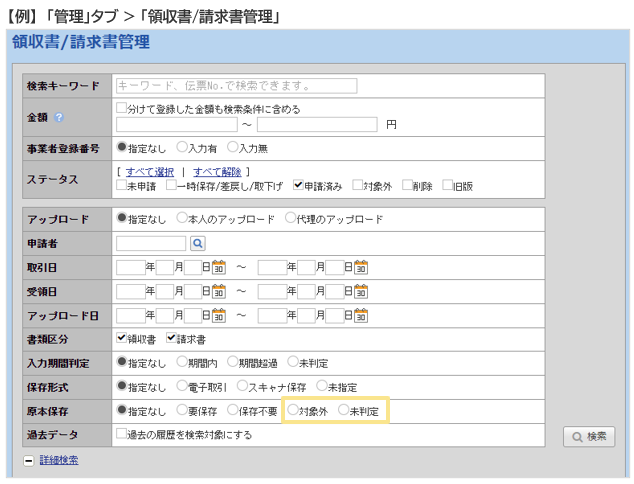
Task: Open calendar for 取引日 start date
Action: click(219, 267)
